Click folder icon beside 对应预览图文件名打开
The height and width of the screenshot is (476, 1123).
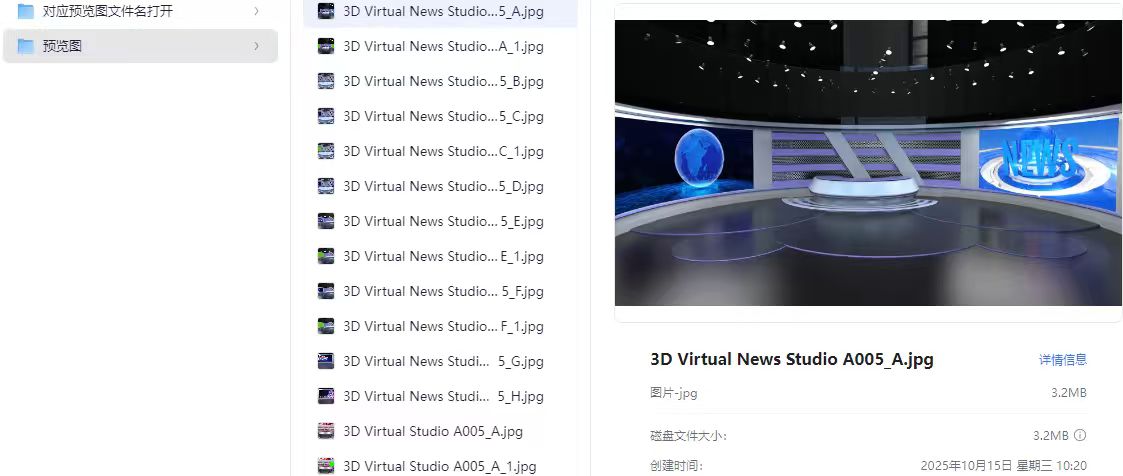26,11
